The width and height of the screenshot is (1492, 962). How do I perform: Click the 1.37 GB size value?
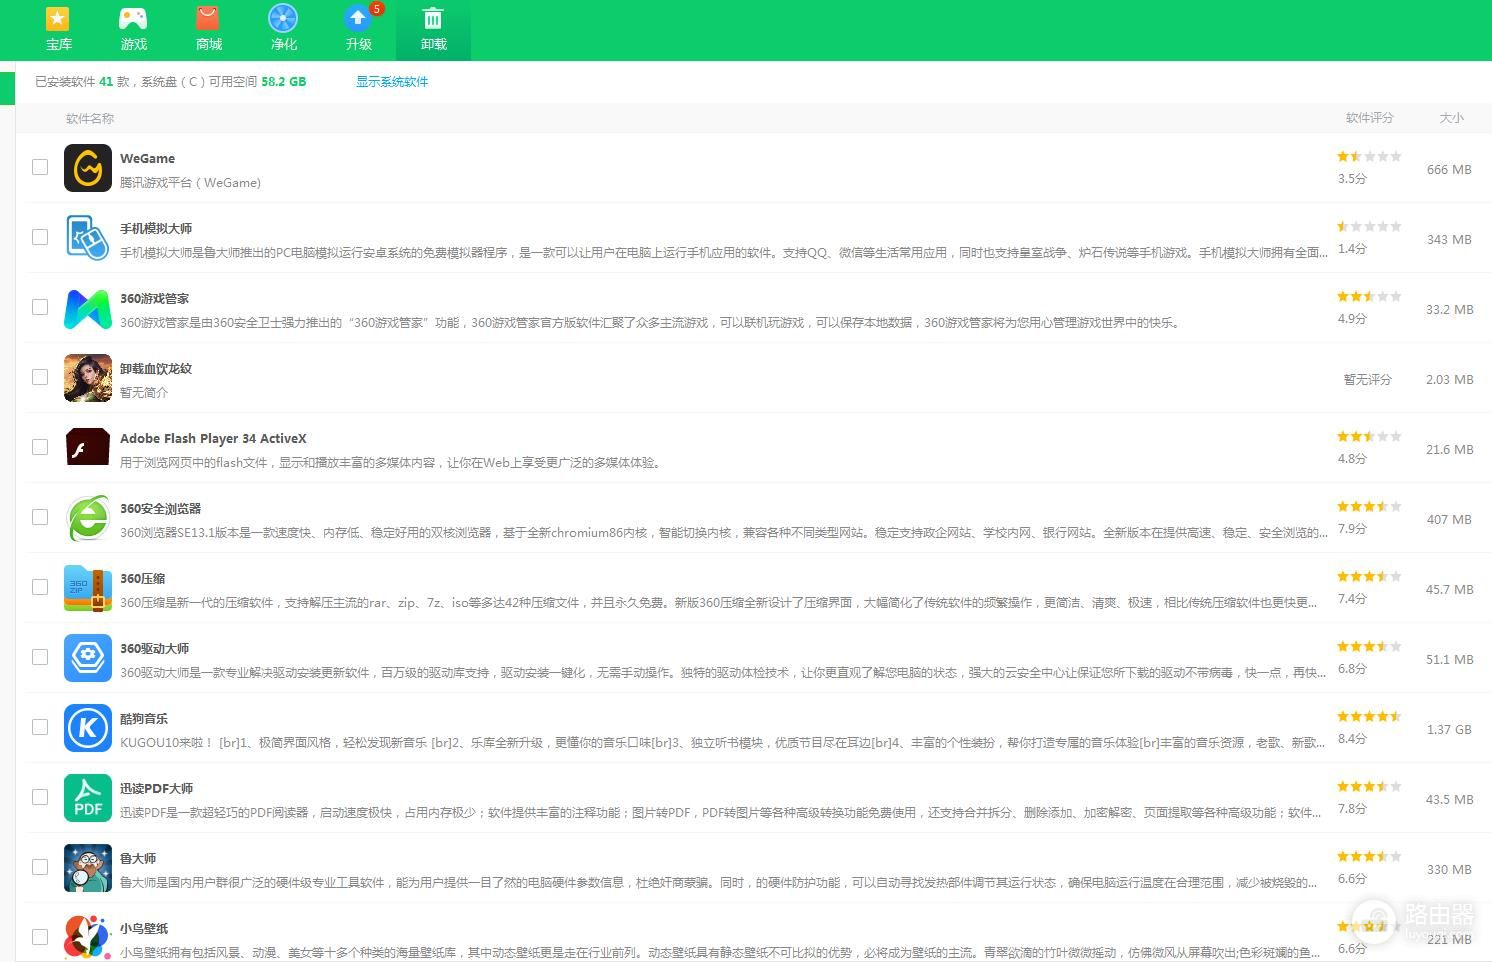click(1449, 730)
